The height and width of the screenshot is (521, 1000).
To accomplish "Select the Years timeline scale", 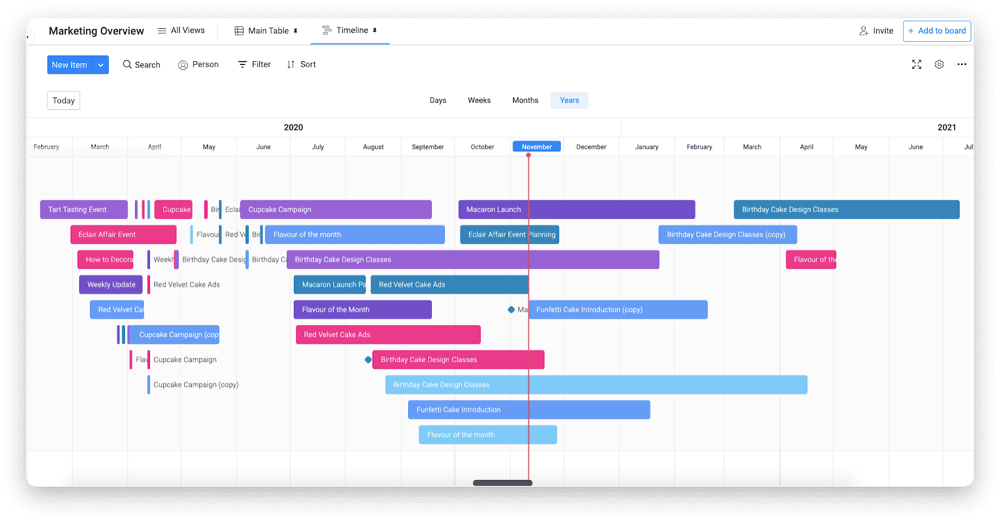I will pos(570,100).
